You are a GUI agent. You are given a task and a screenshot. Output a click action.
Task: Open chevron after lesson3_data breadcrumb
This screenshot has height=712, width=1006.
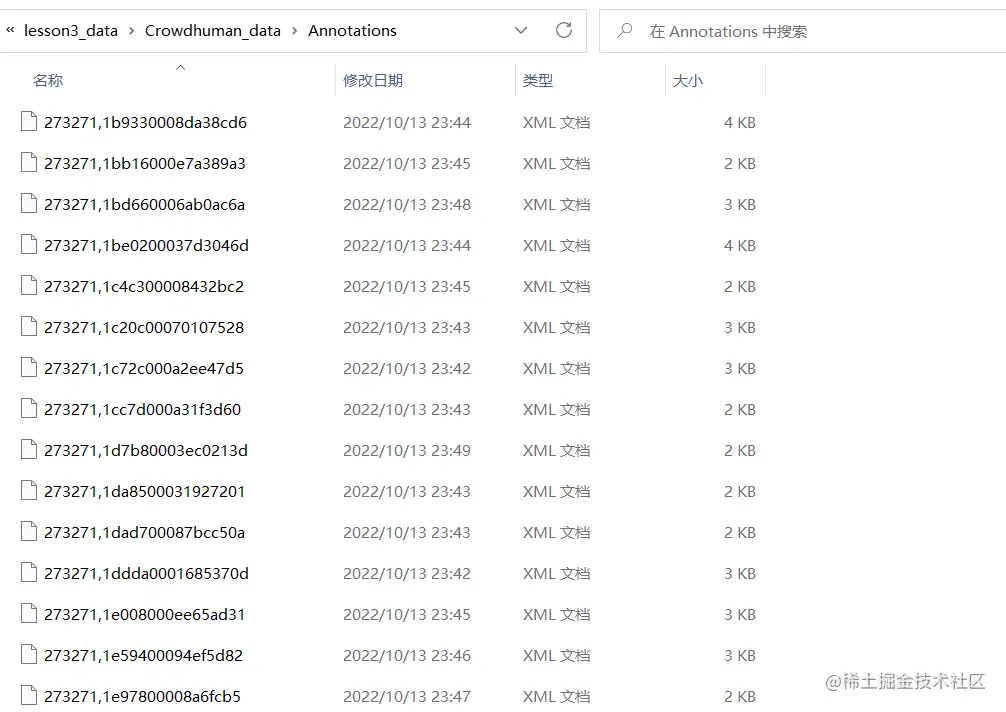coord(132,31)
